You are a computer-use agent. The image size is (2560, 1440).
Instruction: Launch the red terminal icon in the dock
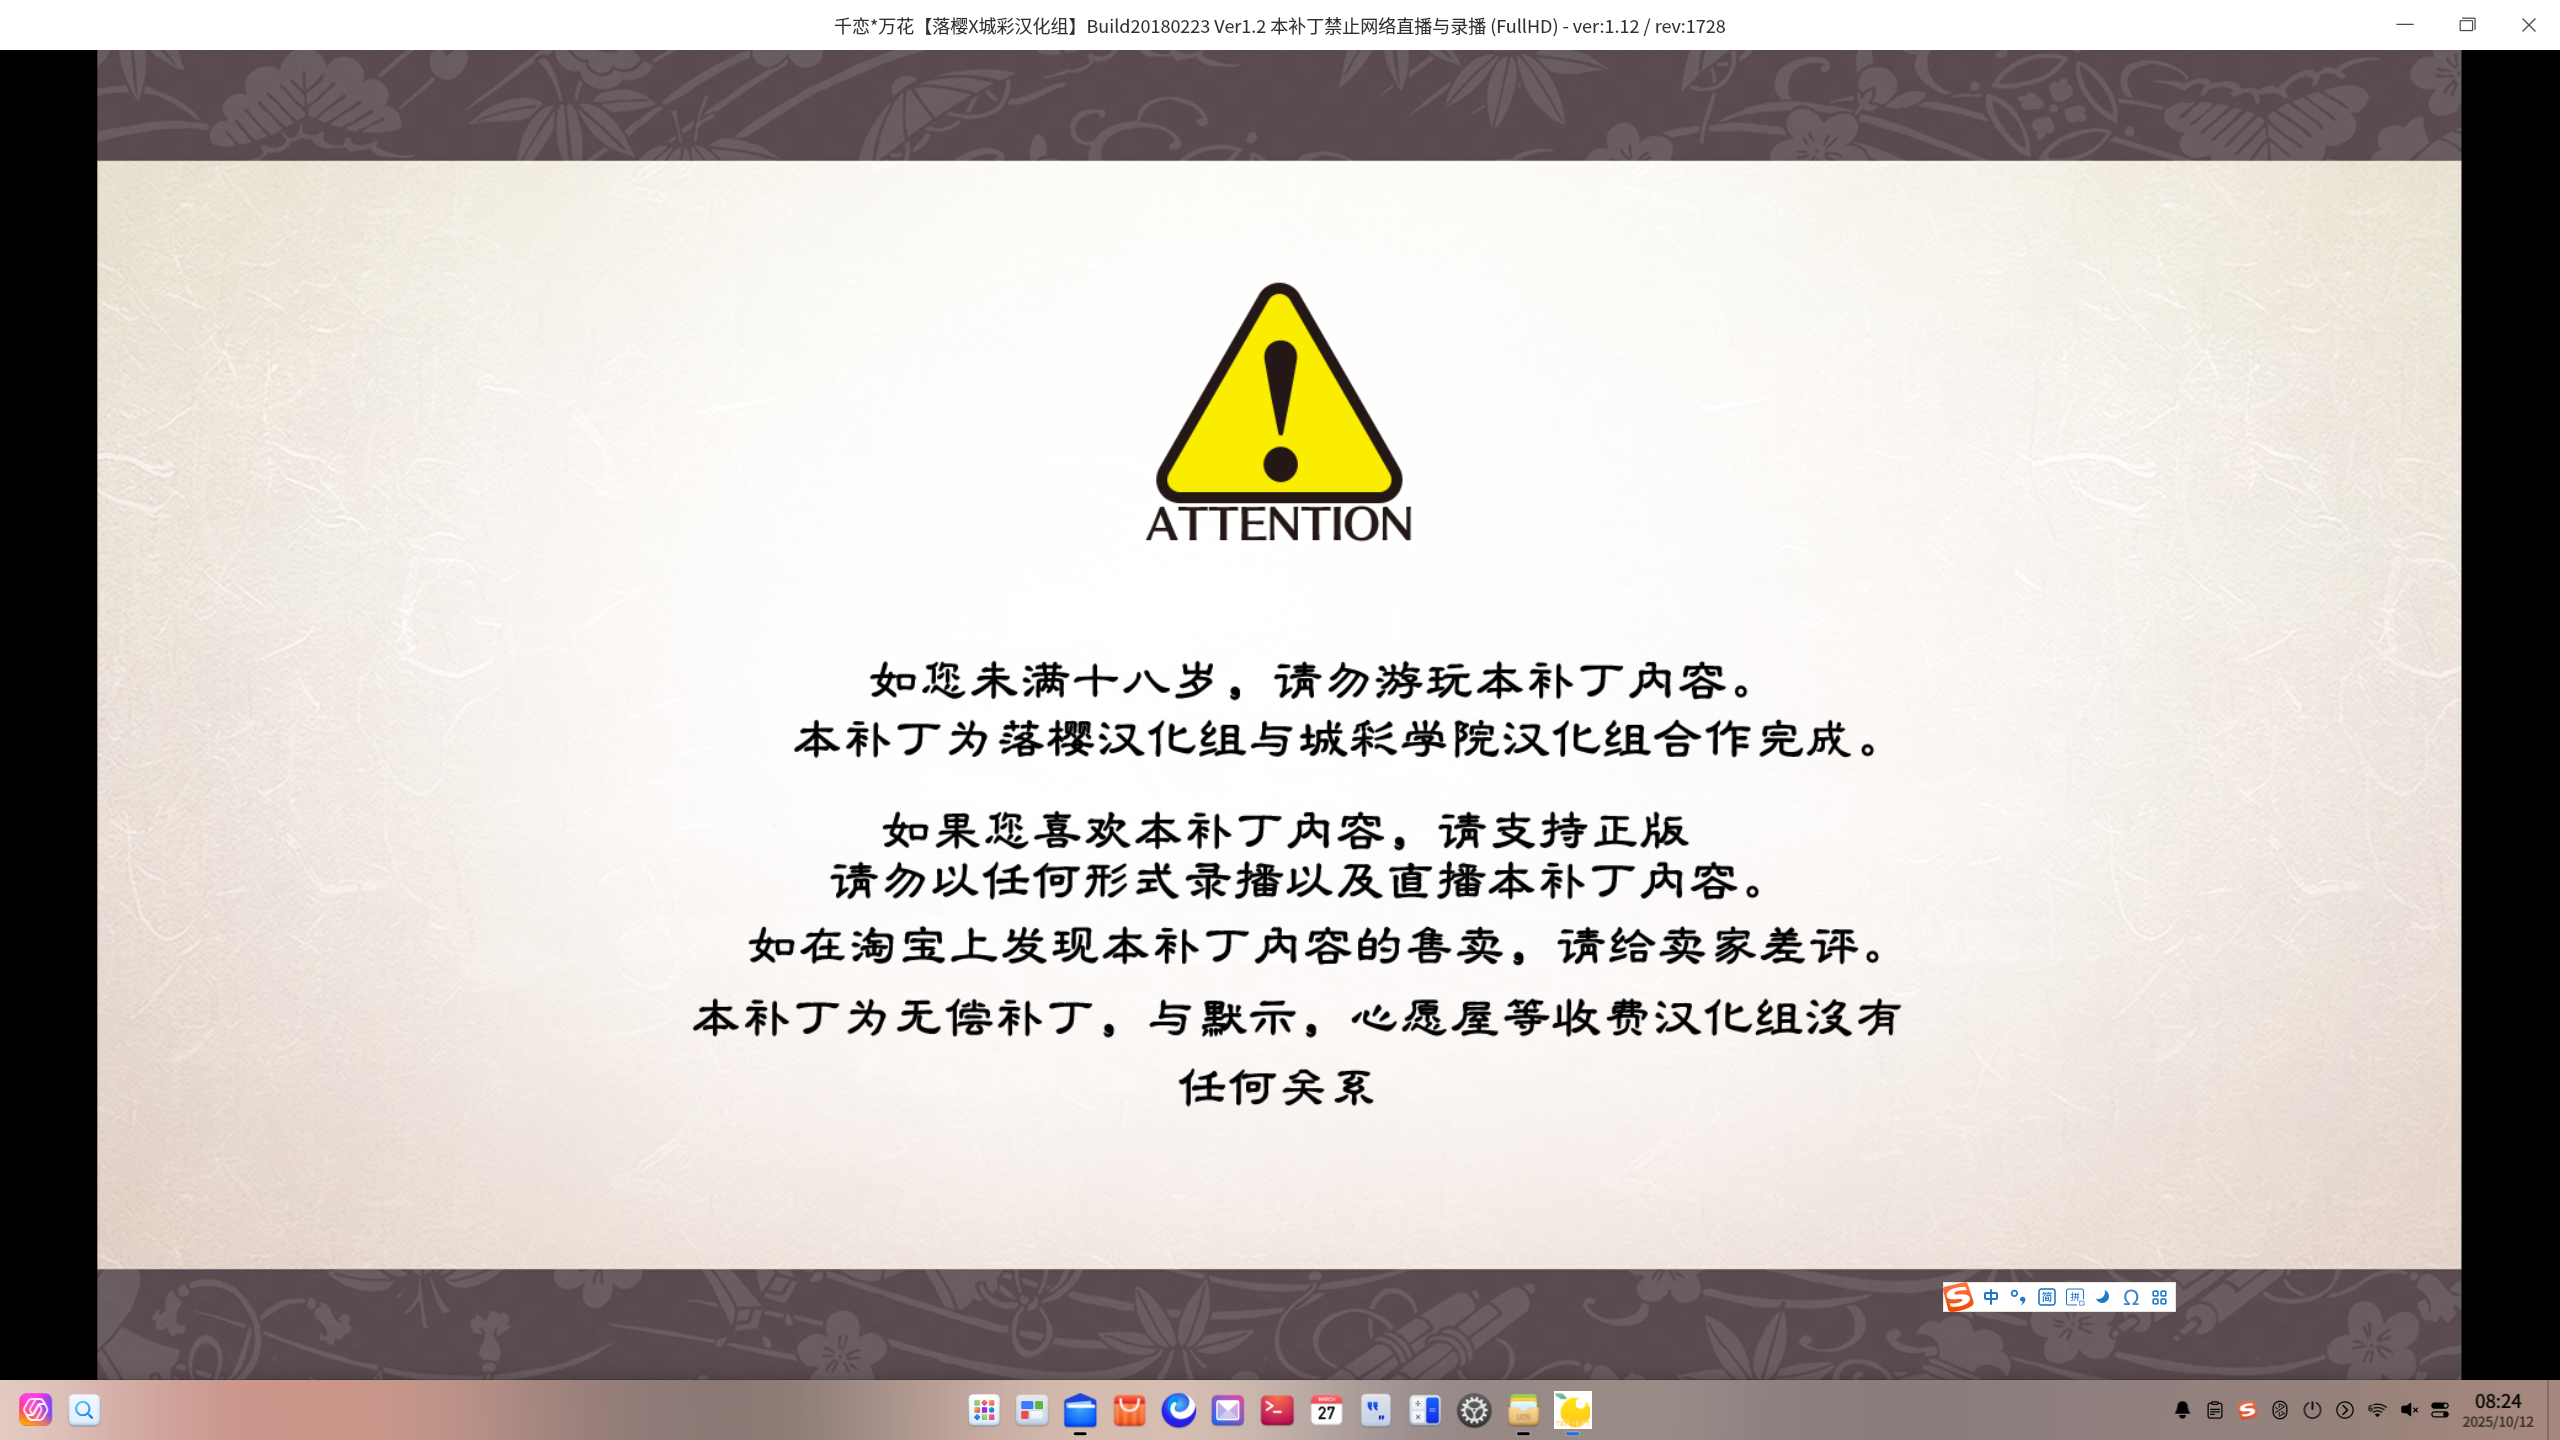pos(1277,1410)
